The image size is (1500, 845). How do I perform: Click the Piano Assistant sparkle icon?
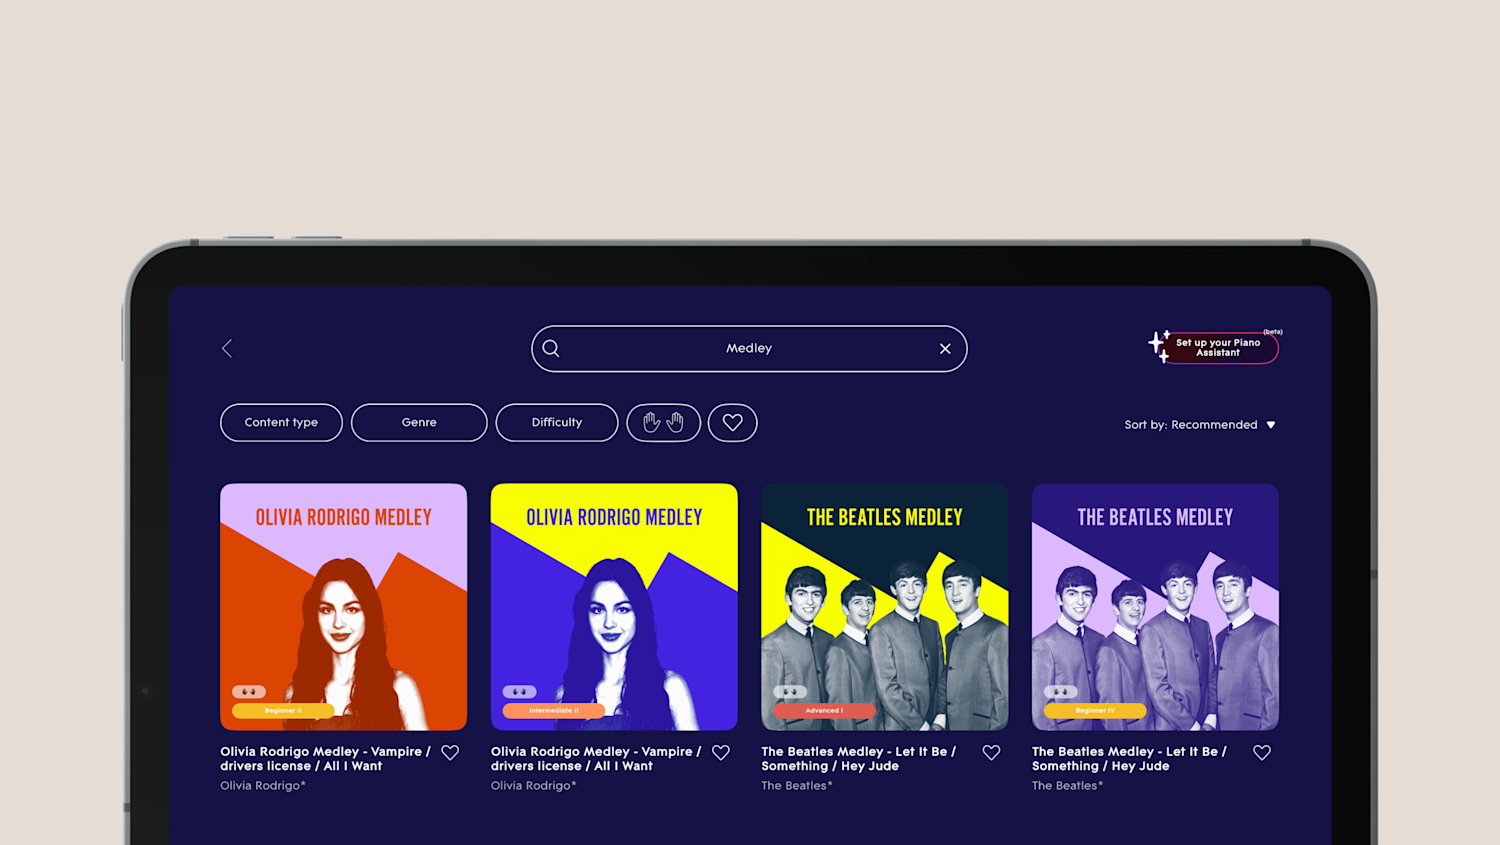pos(1160,346)
